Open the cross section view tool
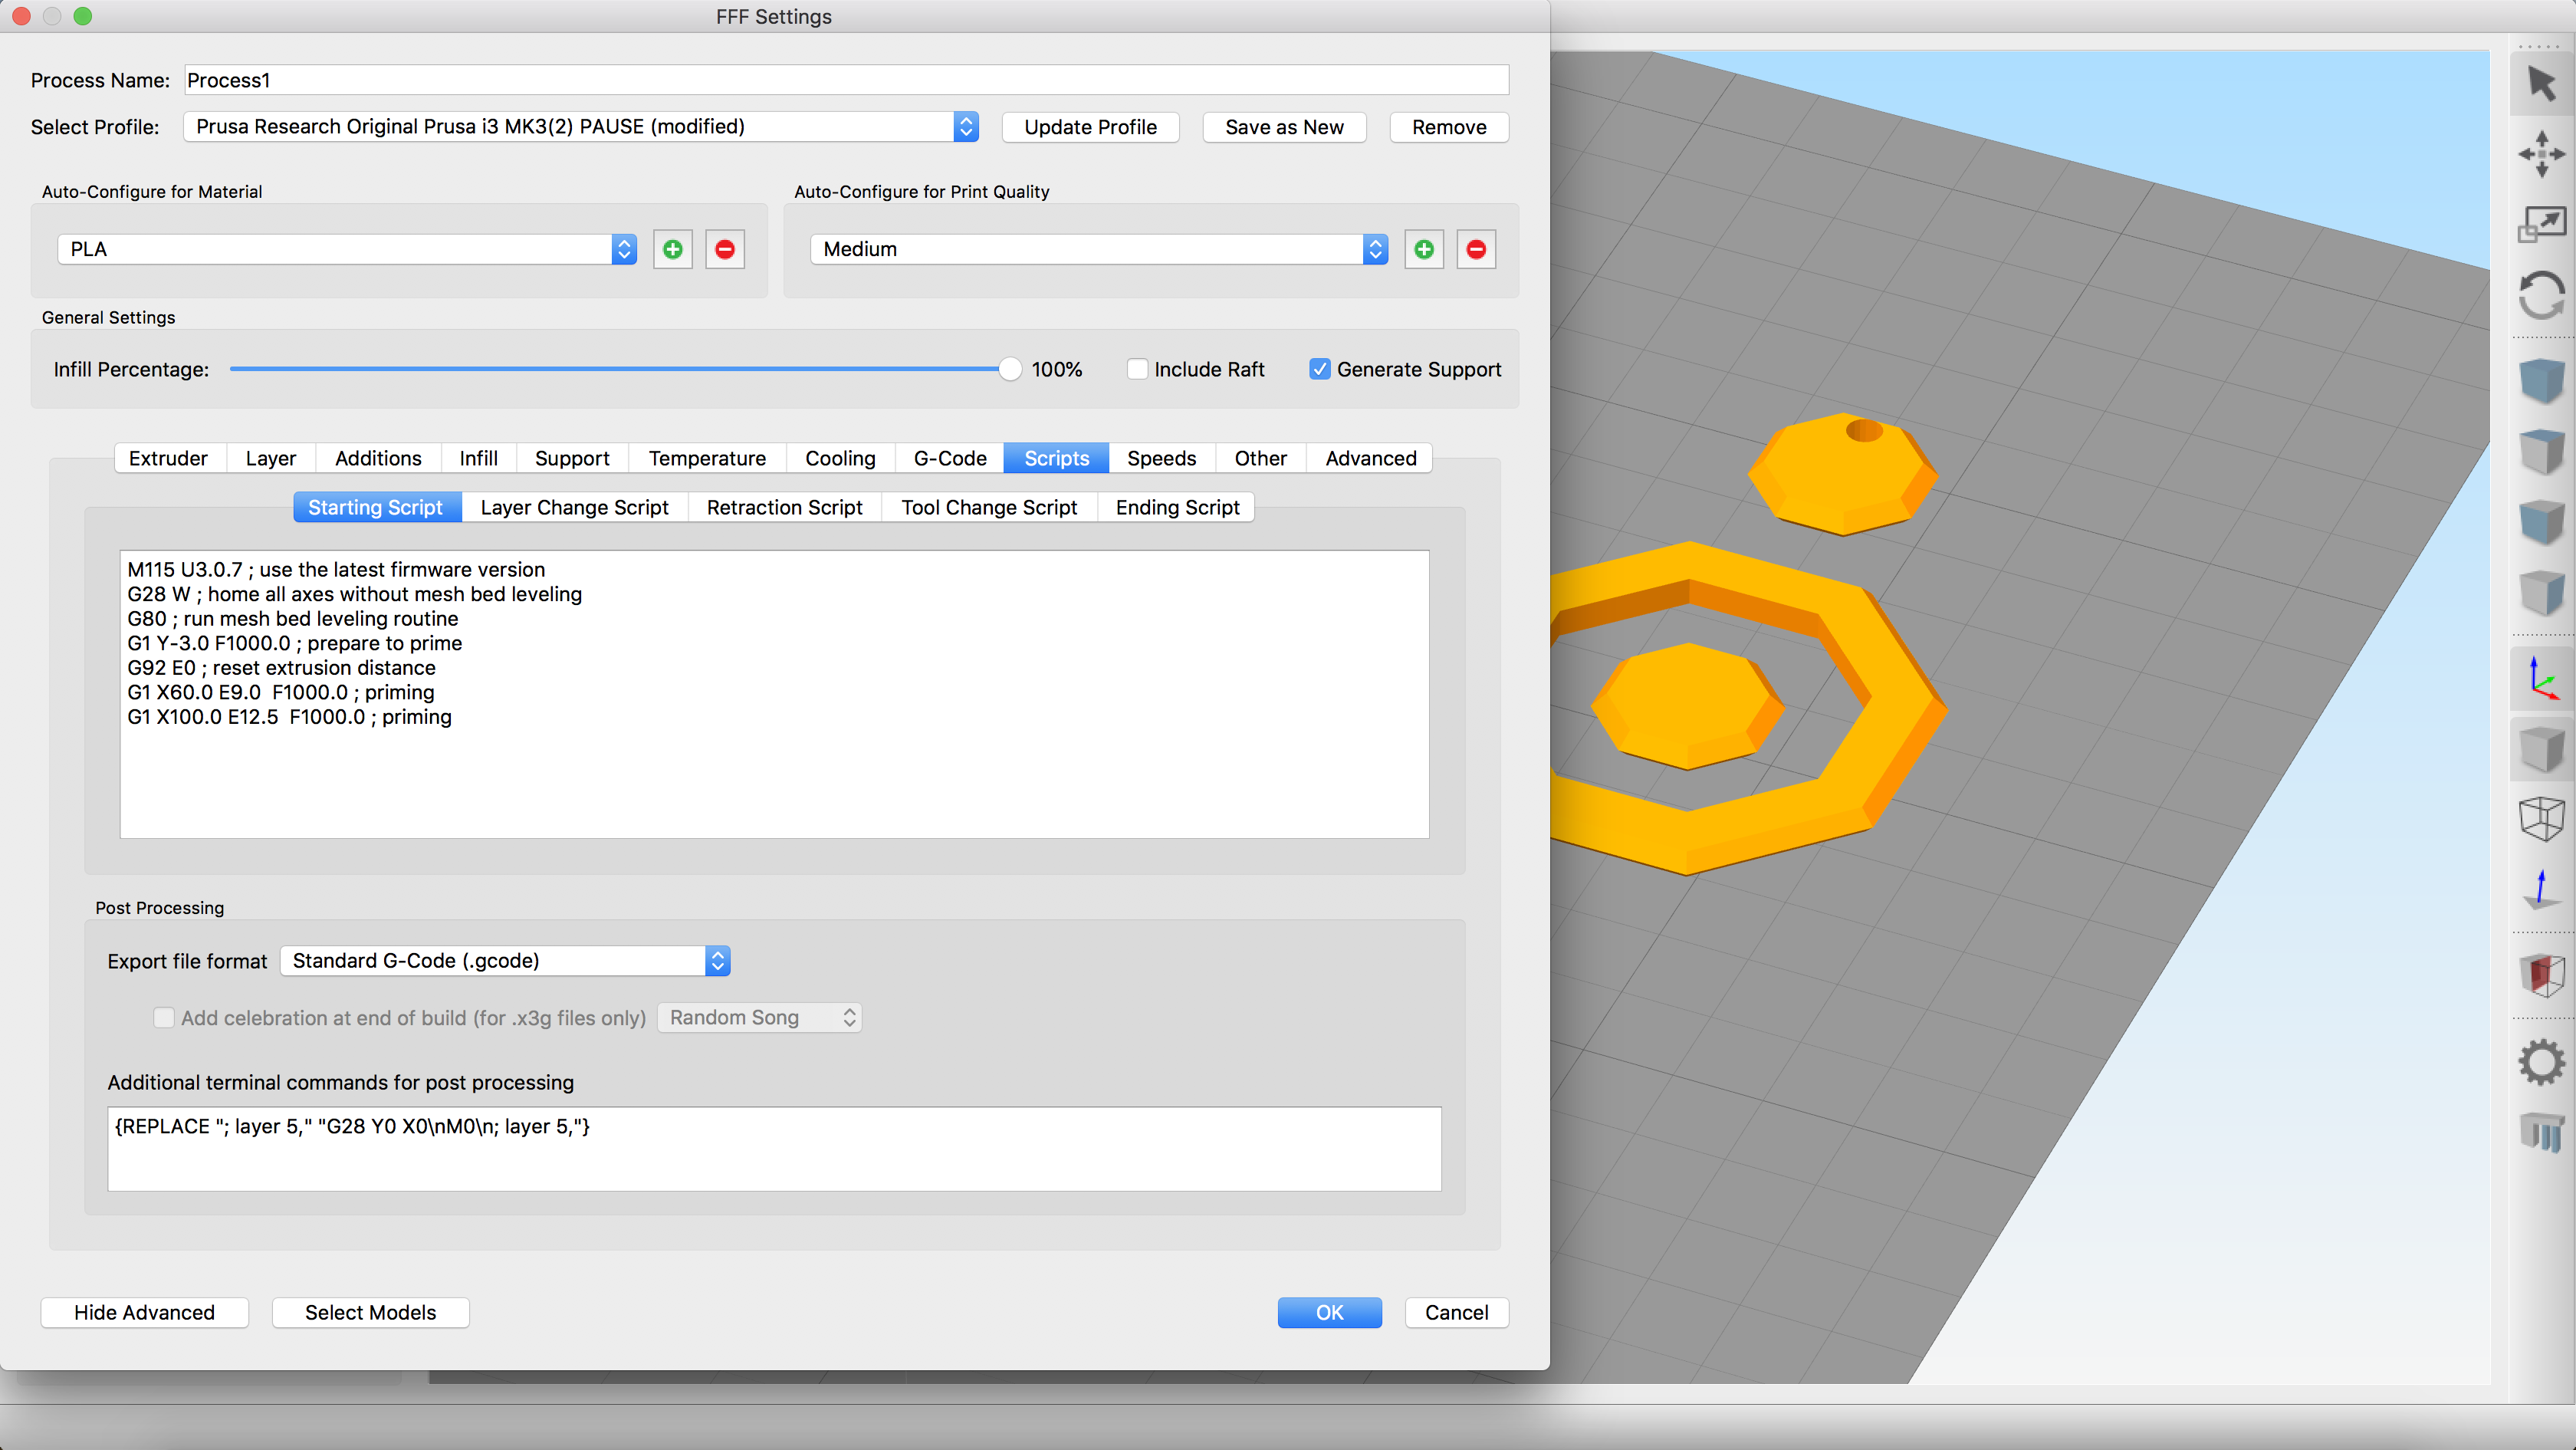Image resolution: width=2576 pixels, height=1450 pixels. pos(2541,974)
